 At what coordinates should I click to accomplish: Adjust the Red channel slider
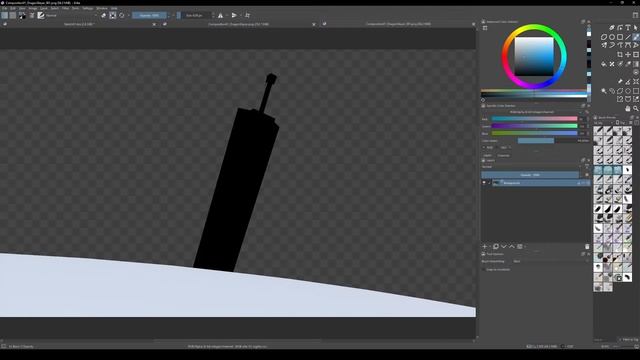coord(534,119)
